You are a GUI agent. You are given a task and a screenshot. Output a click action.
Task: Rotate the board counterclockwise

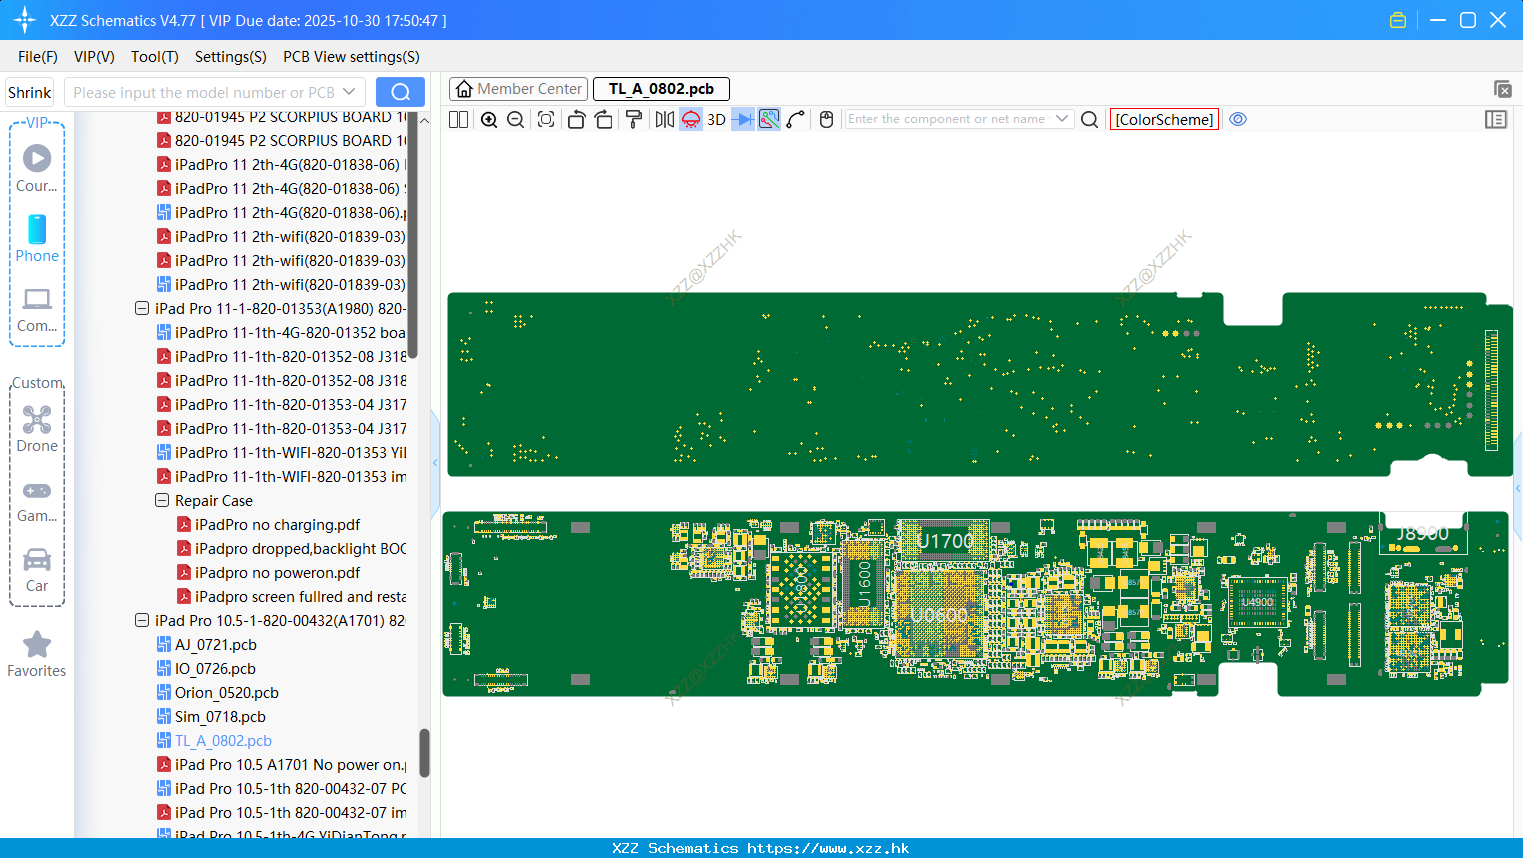tap(576, 119)
